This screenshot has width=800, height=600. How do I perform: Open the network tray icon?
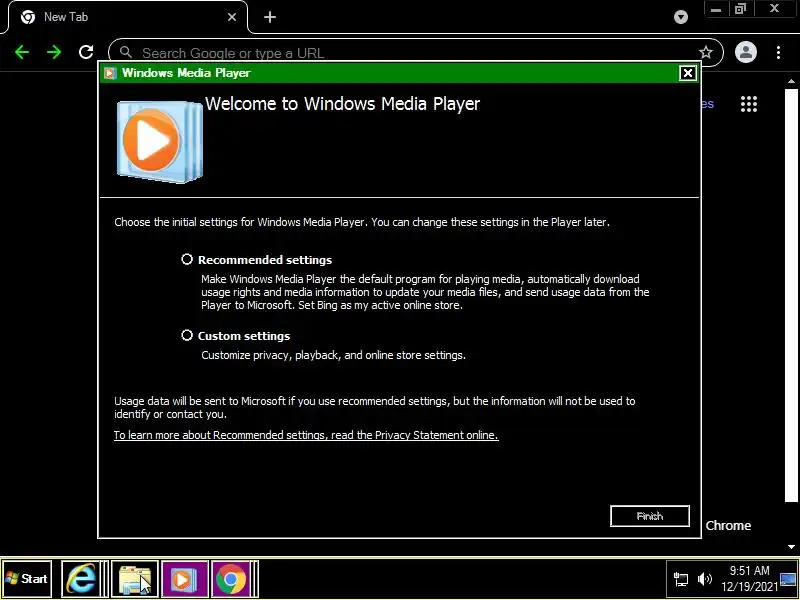[x=681, y=579]
